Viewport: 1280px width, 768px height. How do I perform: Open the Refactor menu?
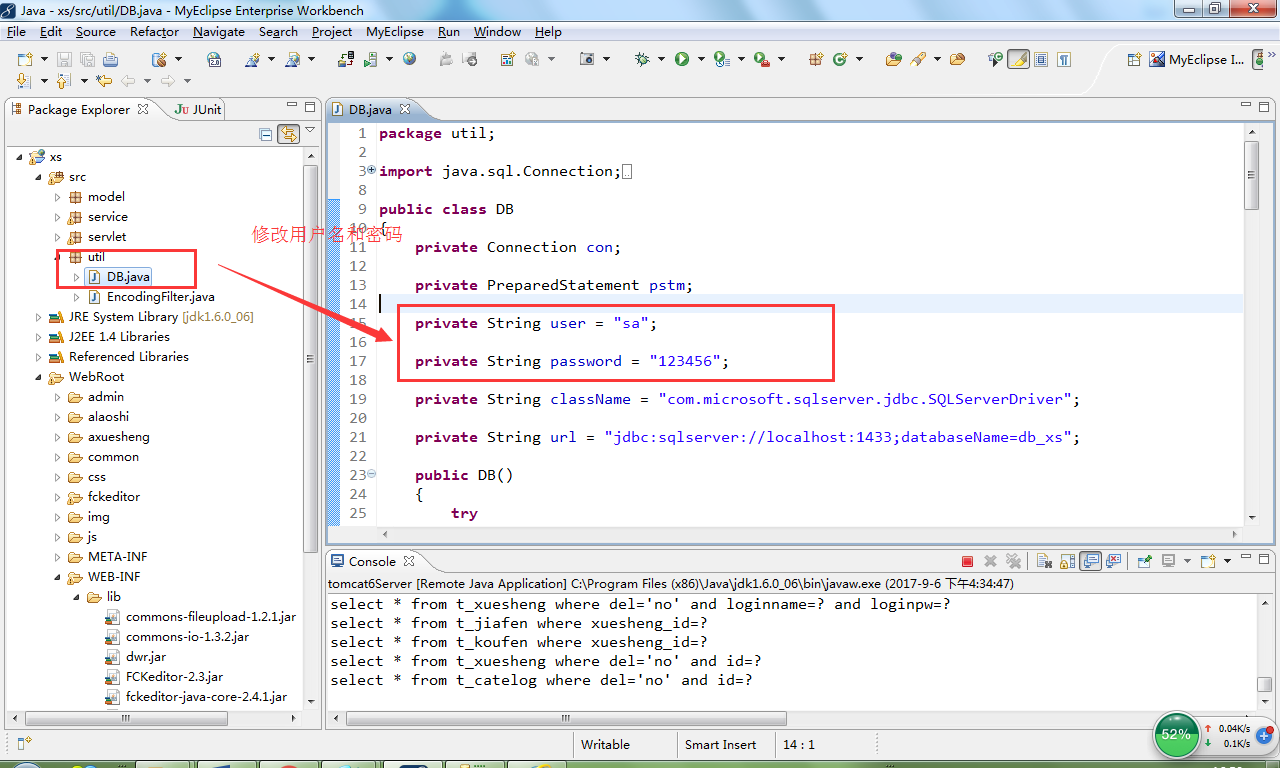[x=155, y=32]
